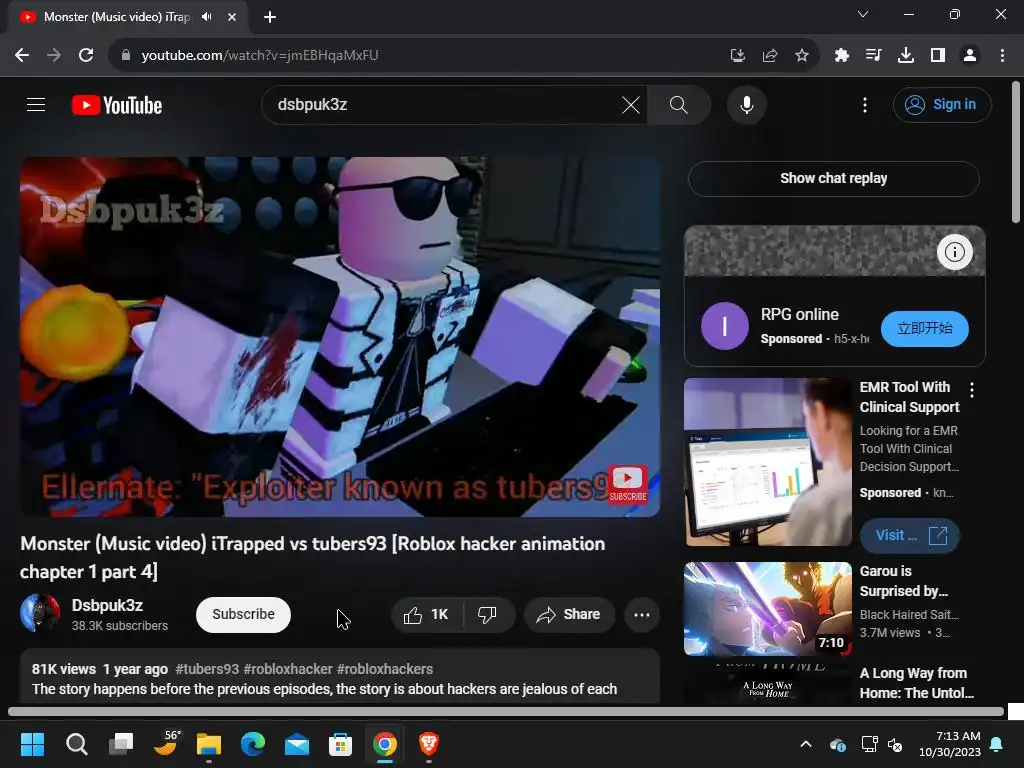Open Chrome three-dot menu
Screen dimensions: 1024x768
[1002, 56]
